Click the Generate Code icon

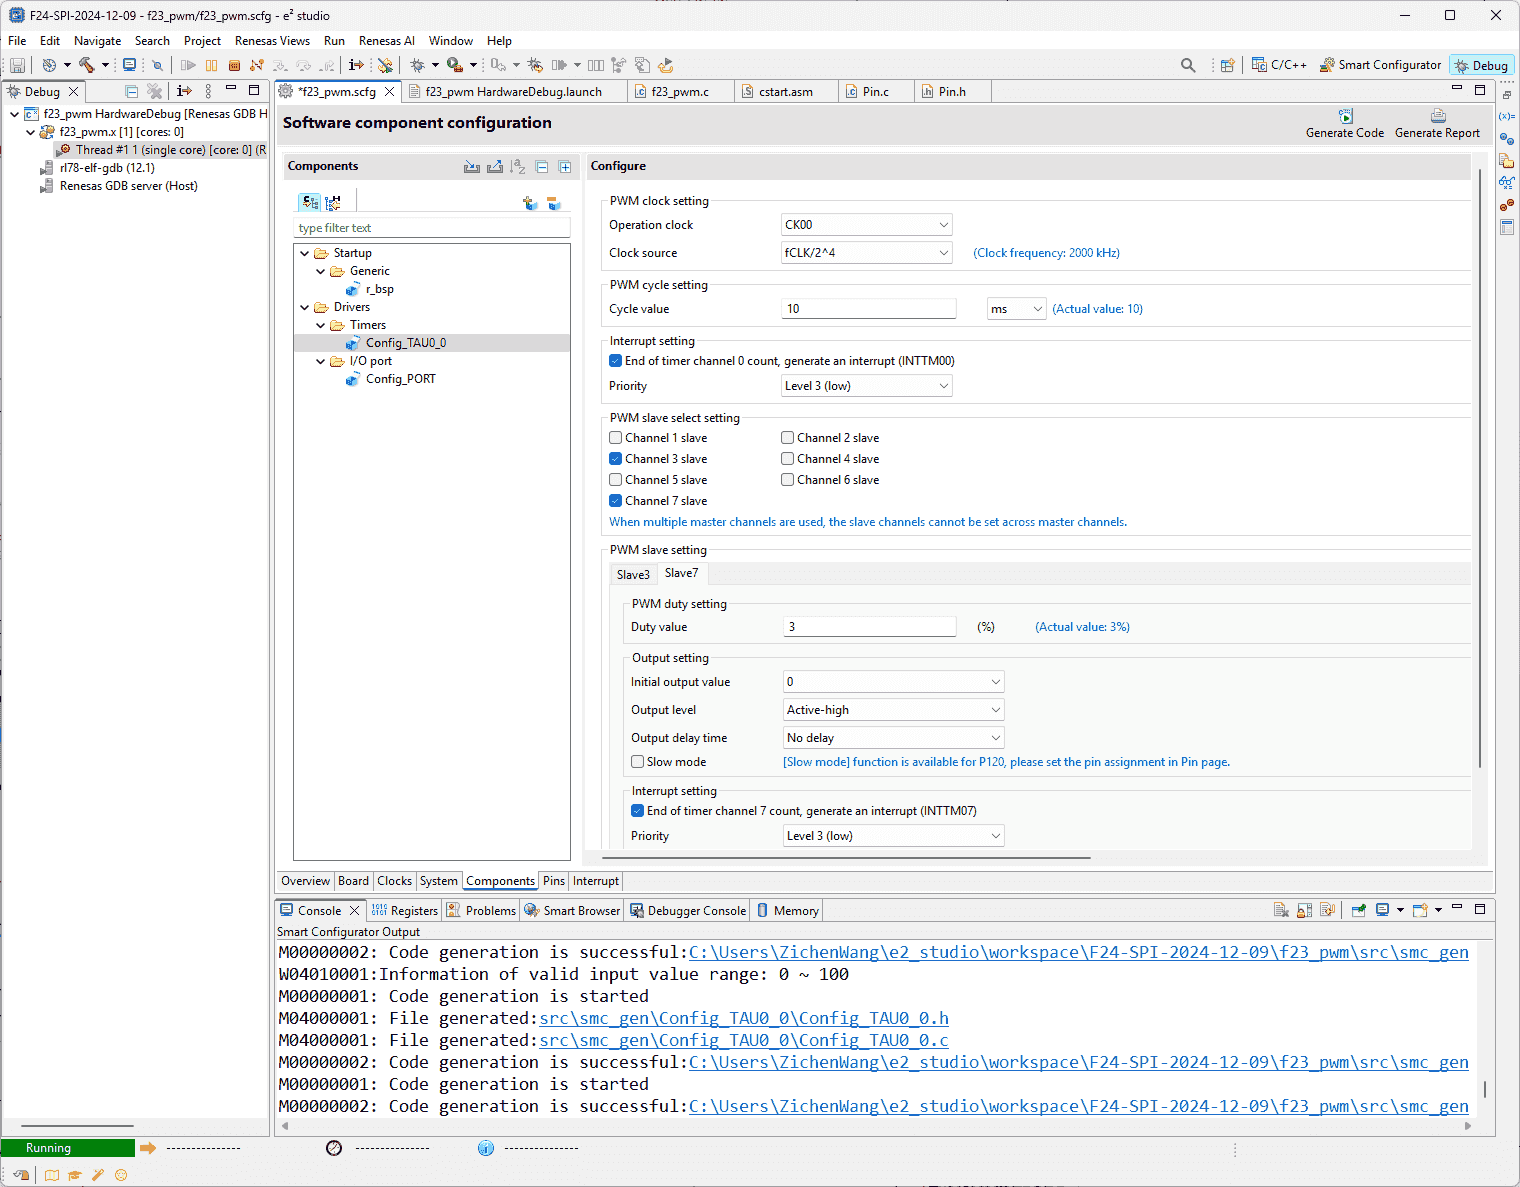tap(1344, 117)
